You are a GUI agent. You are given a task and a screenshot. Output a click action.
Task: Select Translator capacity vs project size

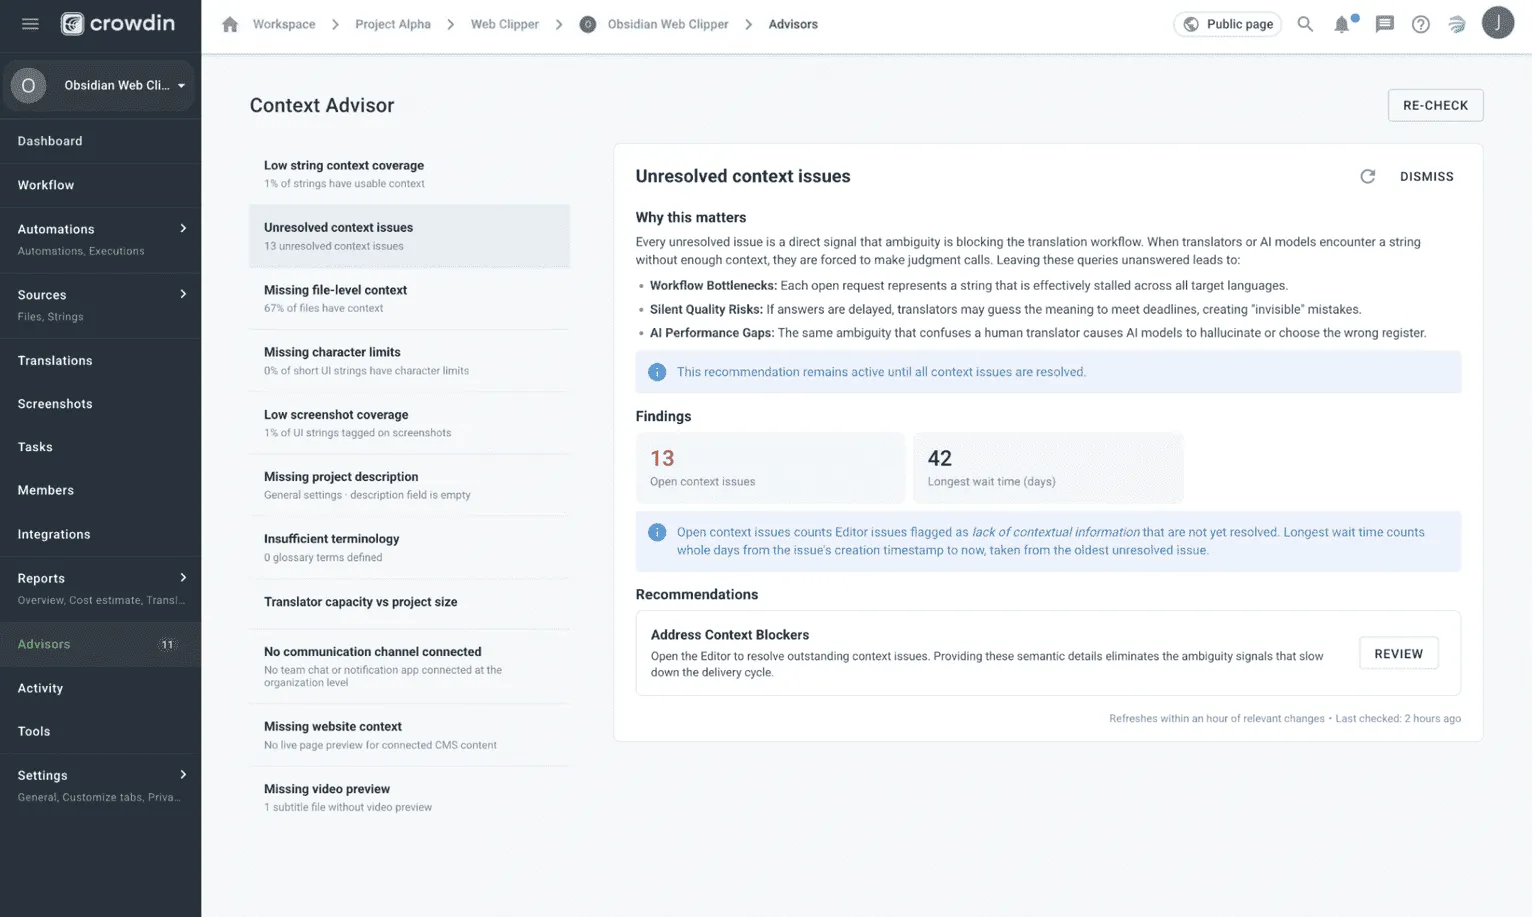[x=409, y=603]
